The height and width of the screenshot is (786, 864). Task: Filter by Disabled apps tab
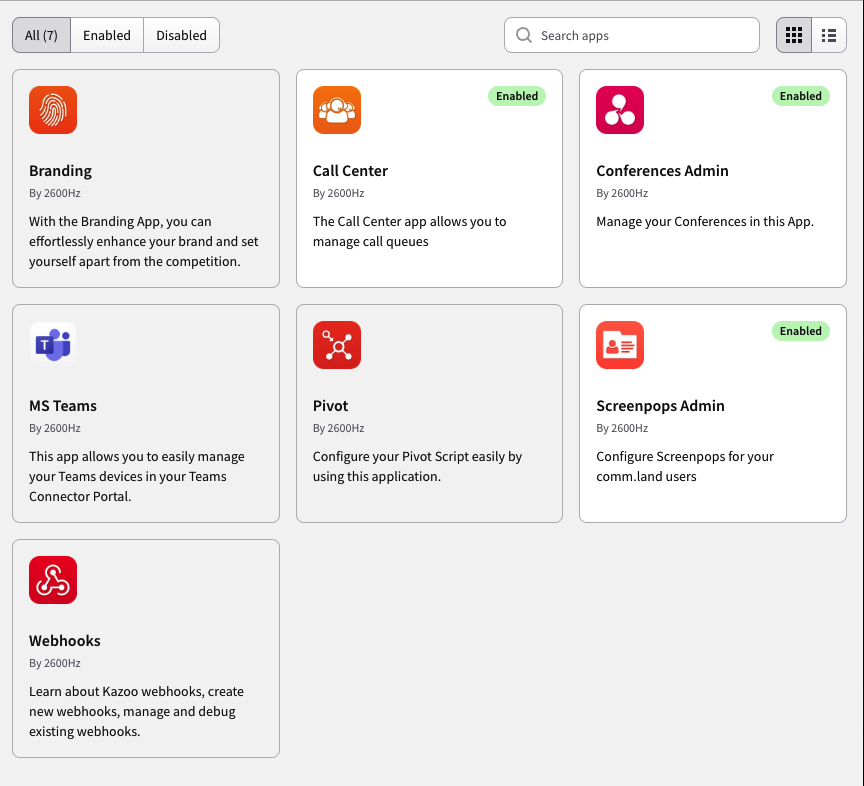pos(181,35)
